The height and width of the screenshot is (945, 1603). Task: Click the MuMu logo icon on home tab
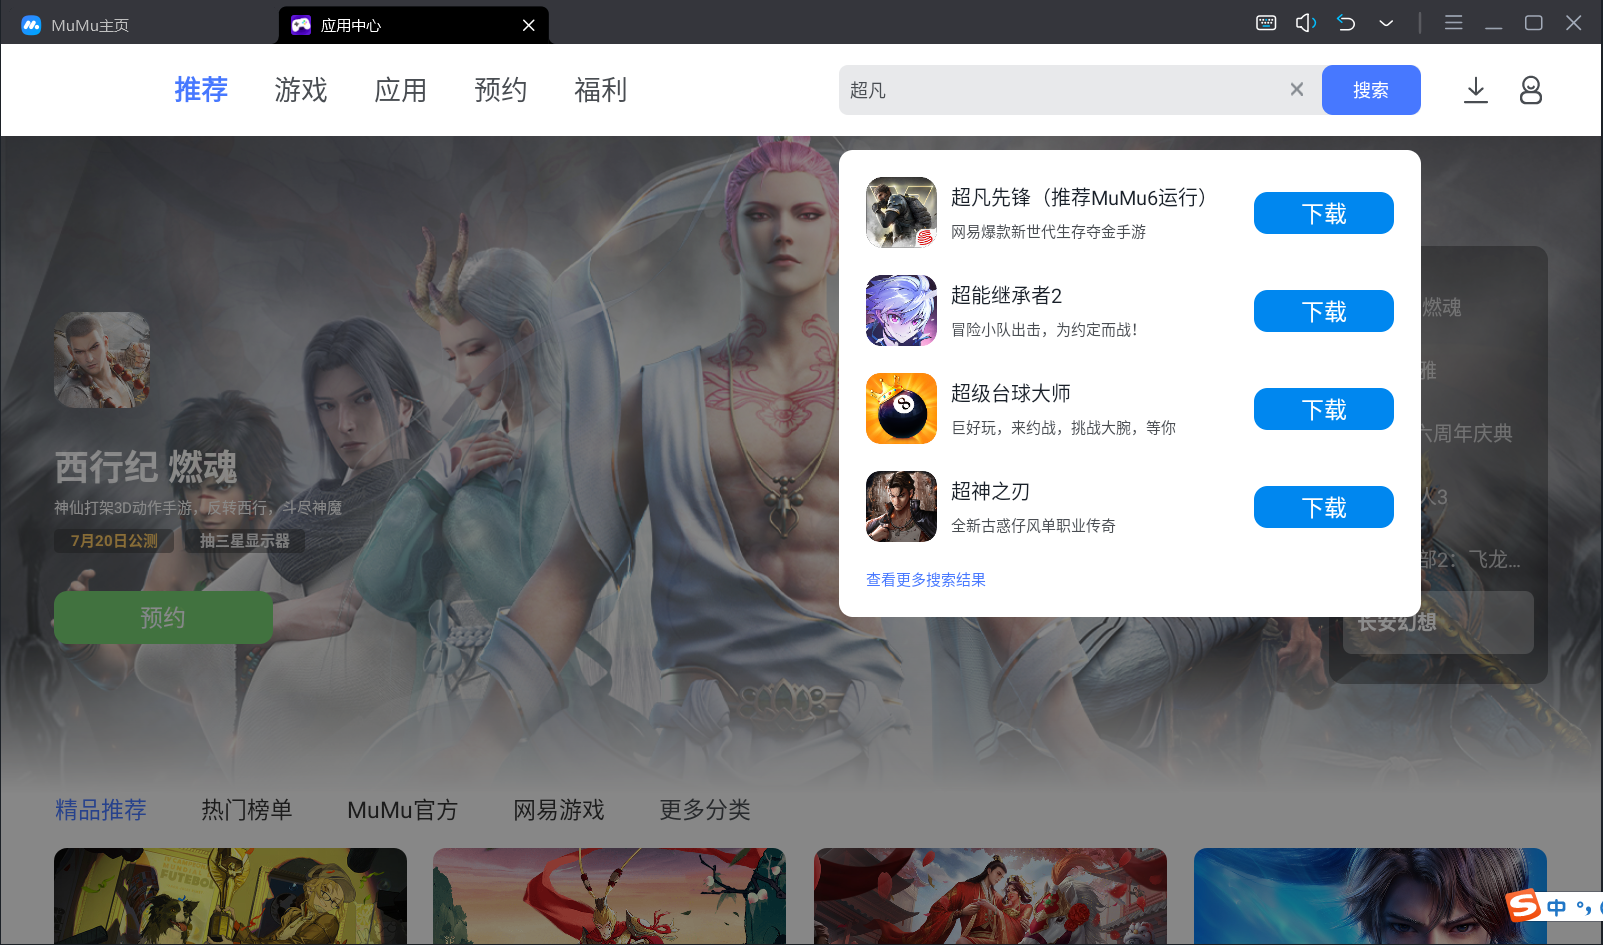click(31, 25)
